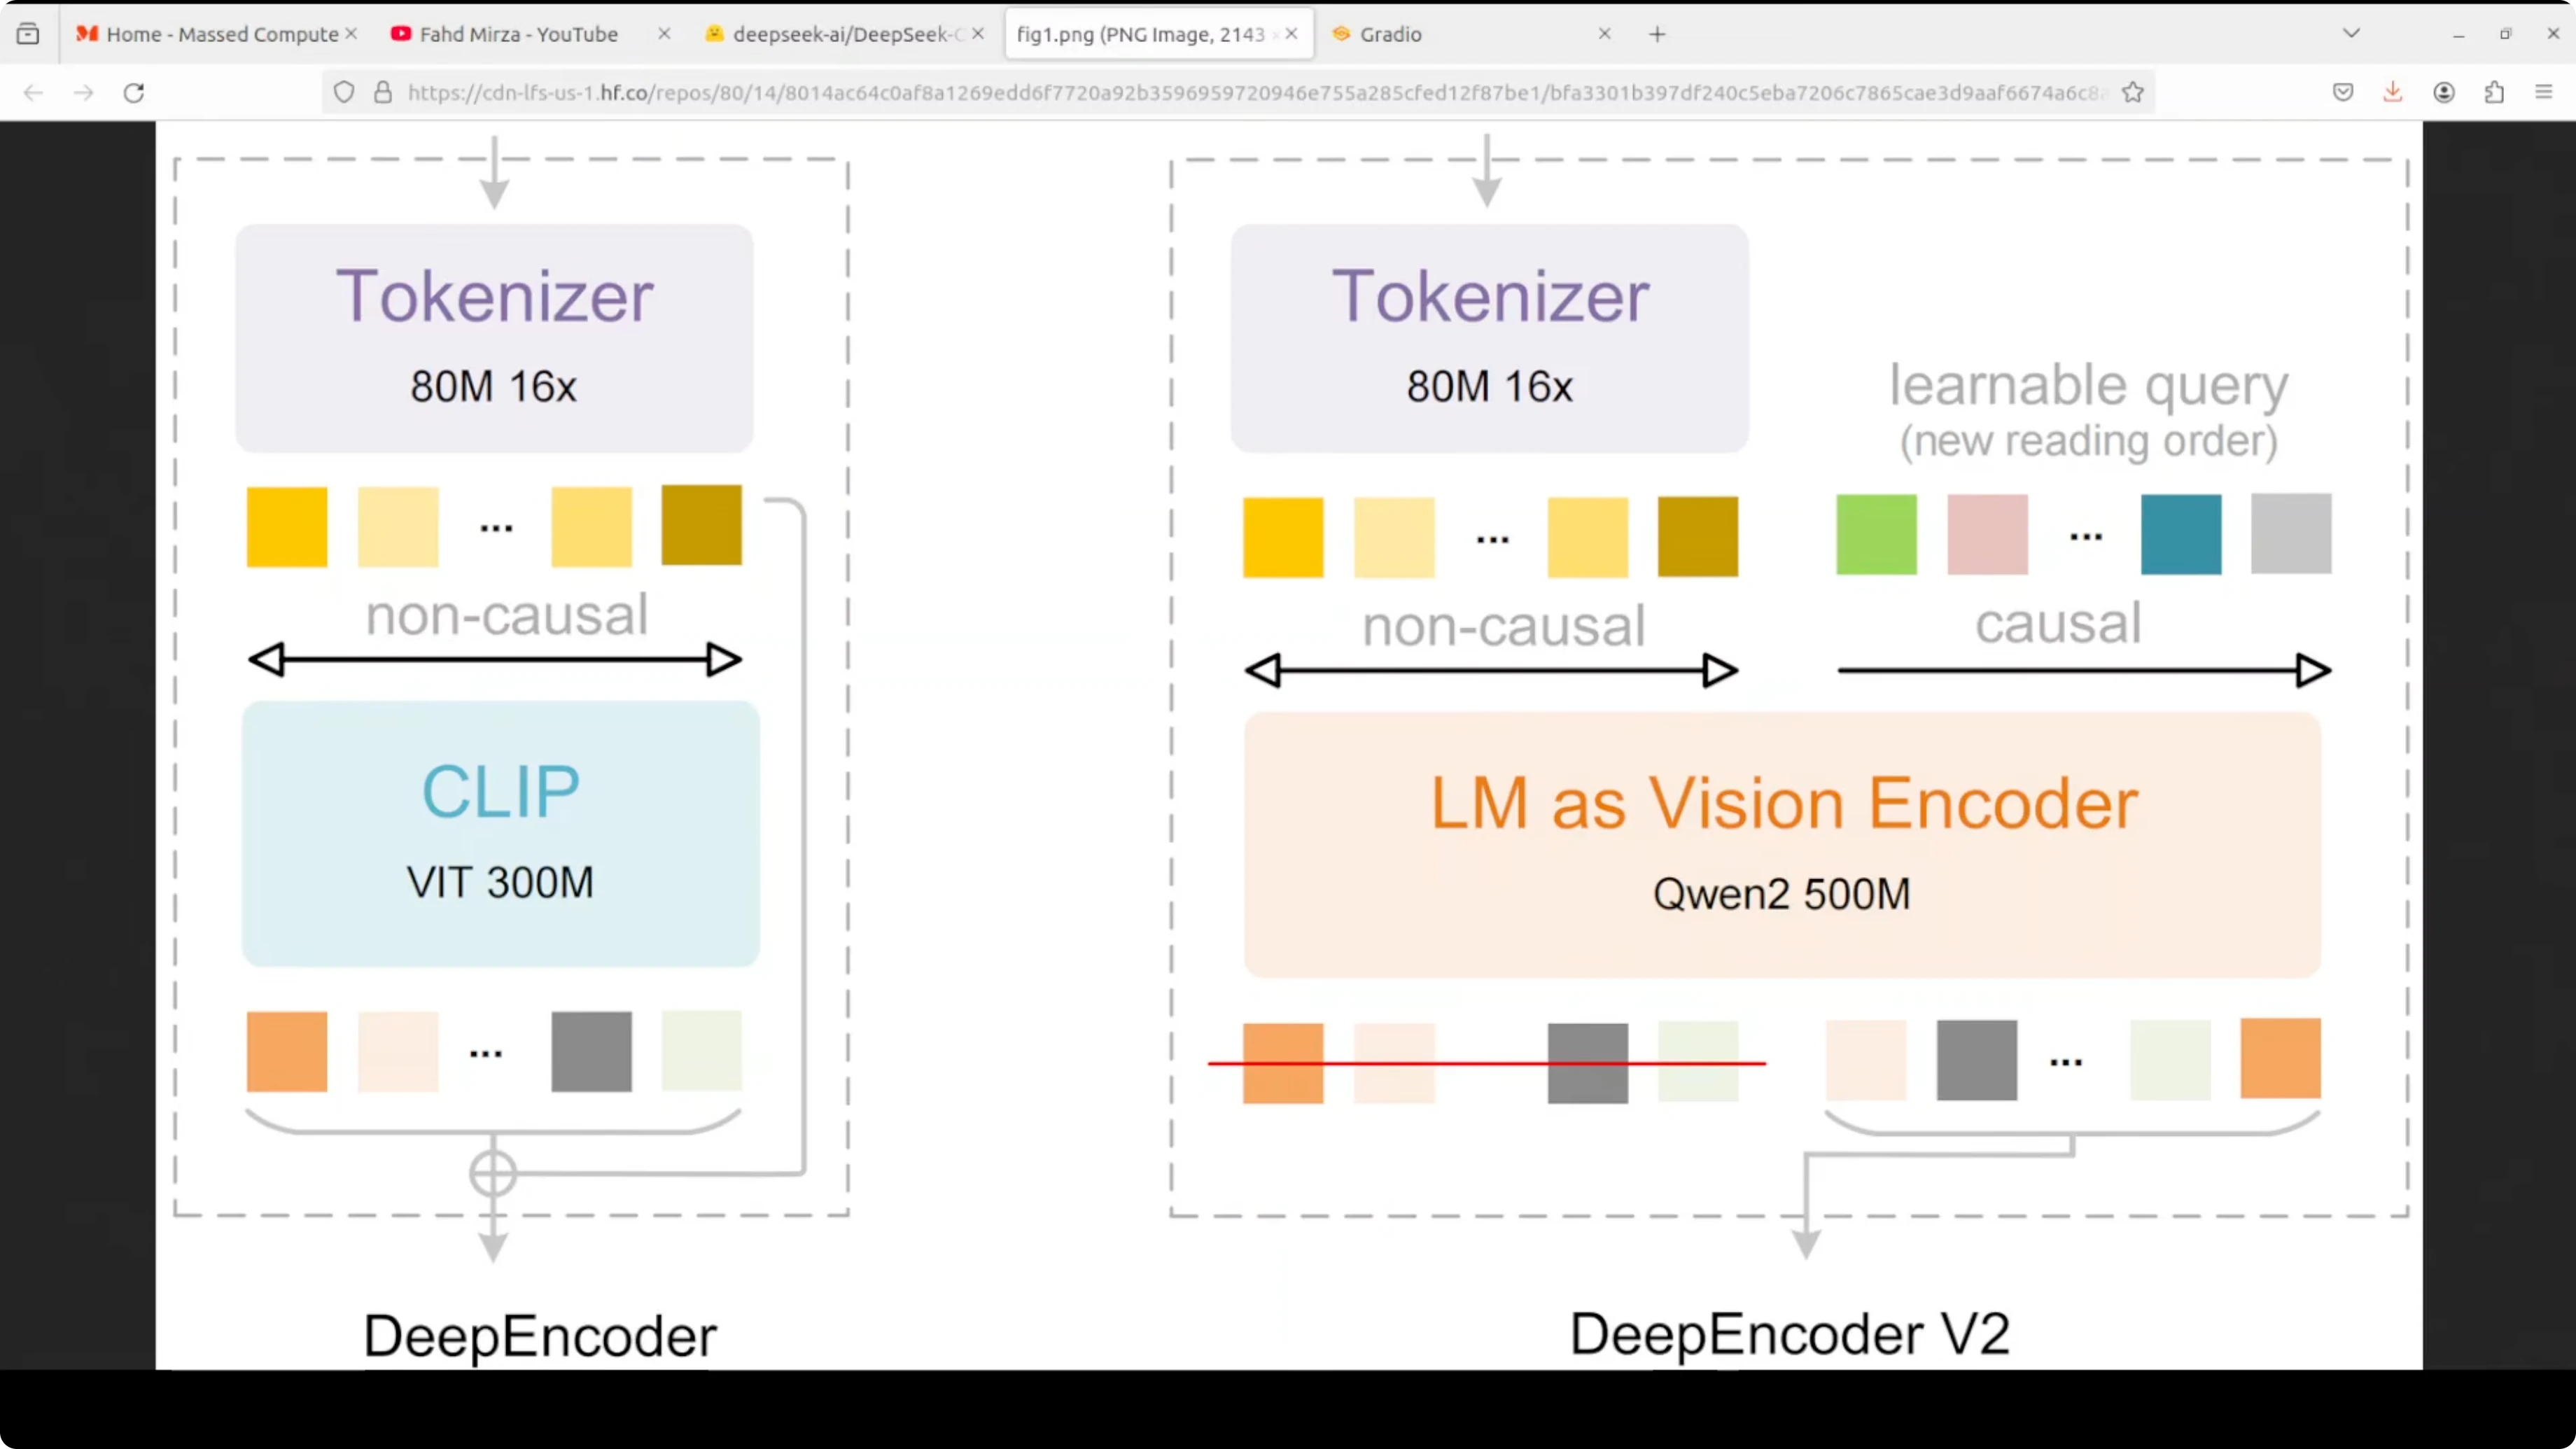Go back to the previous page
This screenshot has height=1449, width=2576.
click(x=33, y=93)
